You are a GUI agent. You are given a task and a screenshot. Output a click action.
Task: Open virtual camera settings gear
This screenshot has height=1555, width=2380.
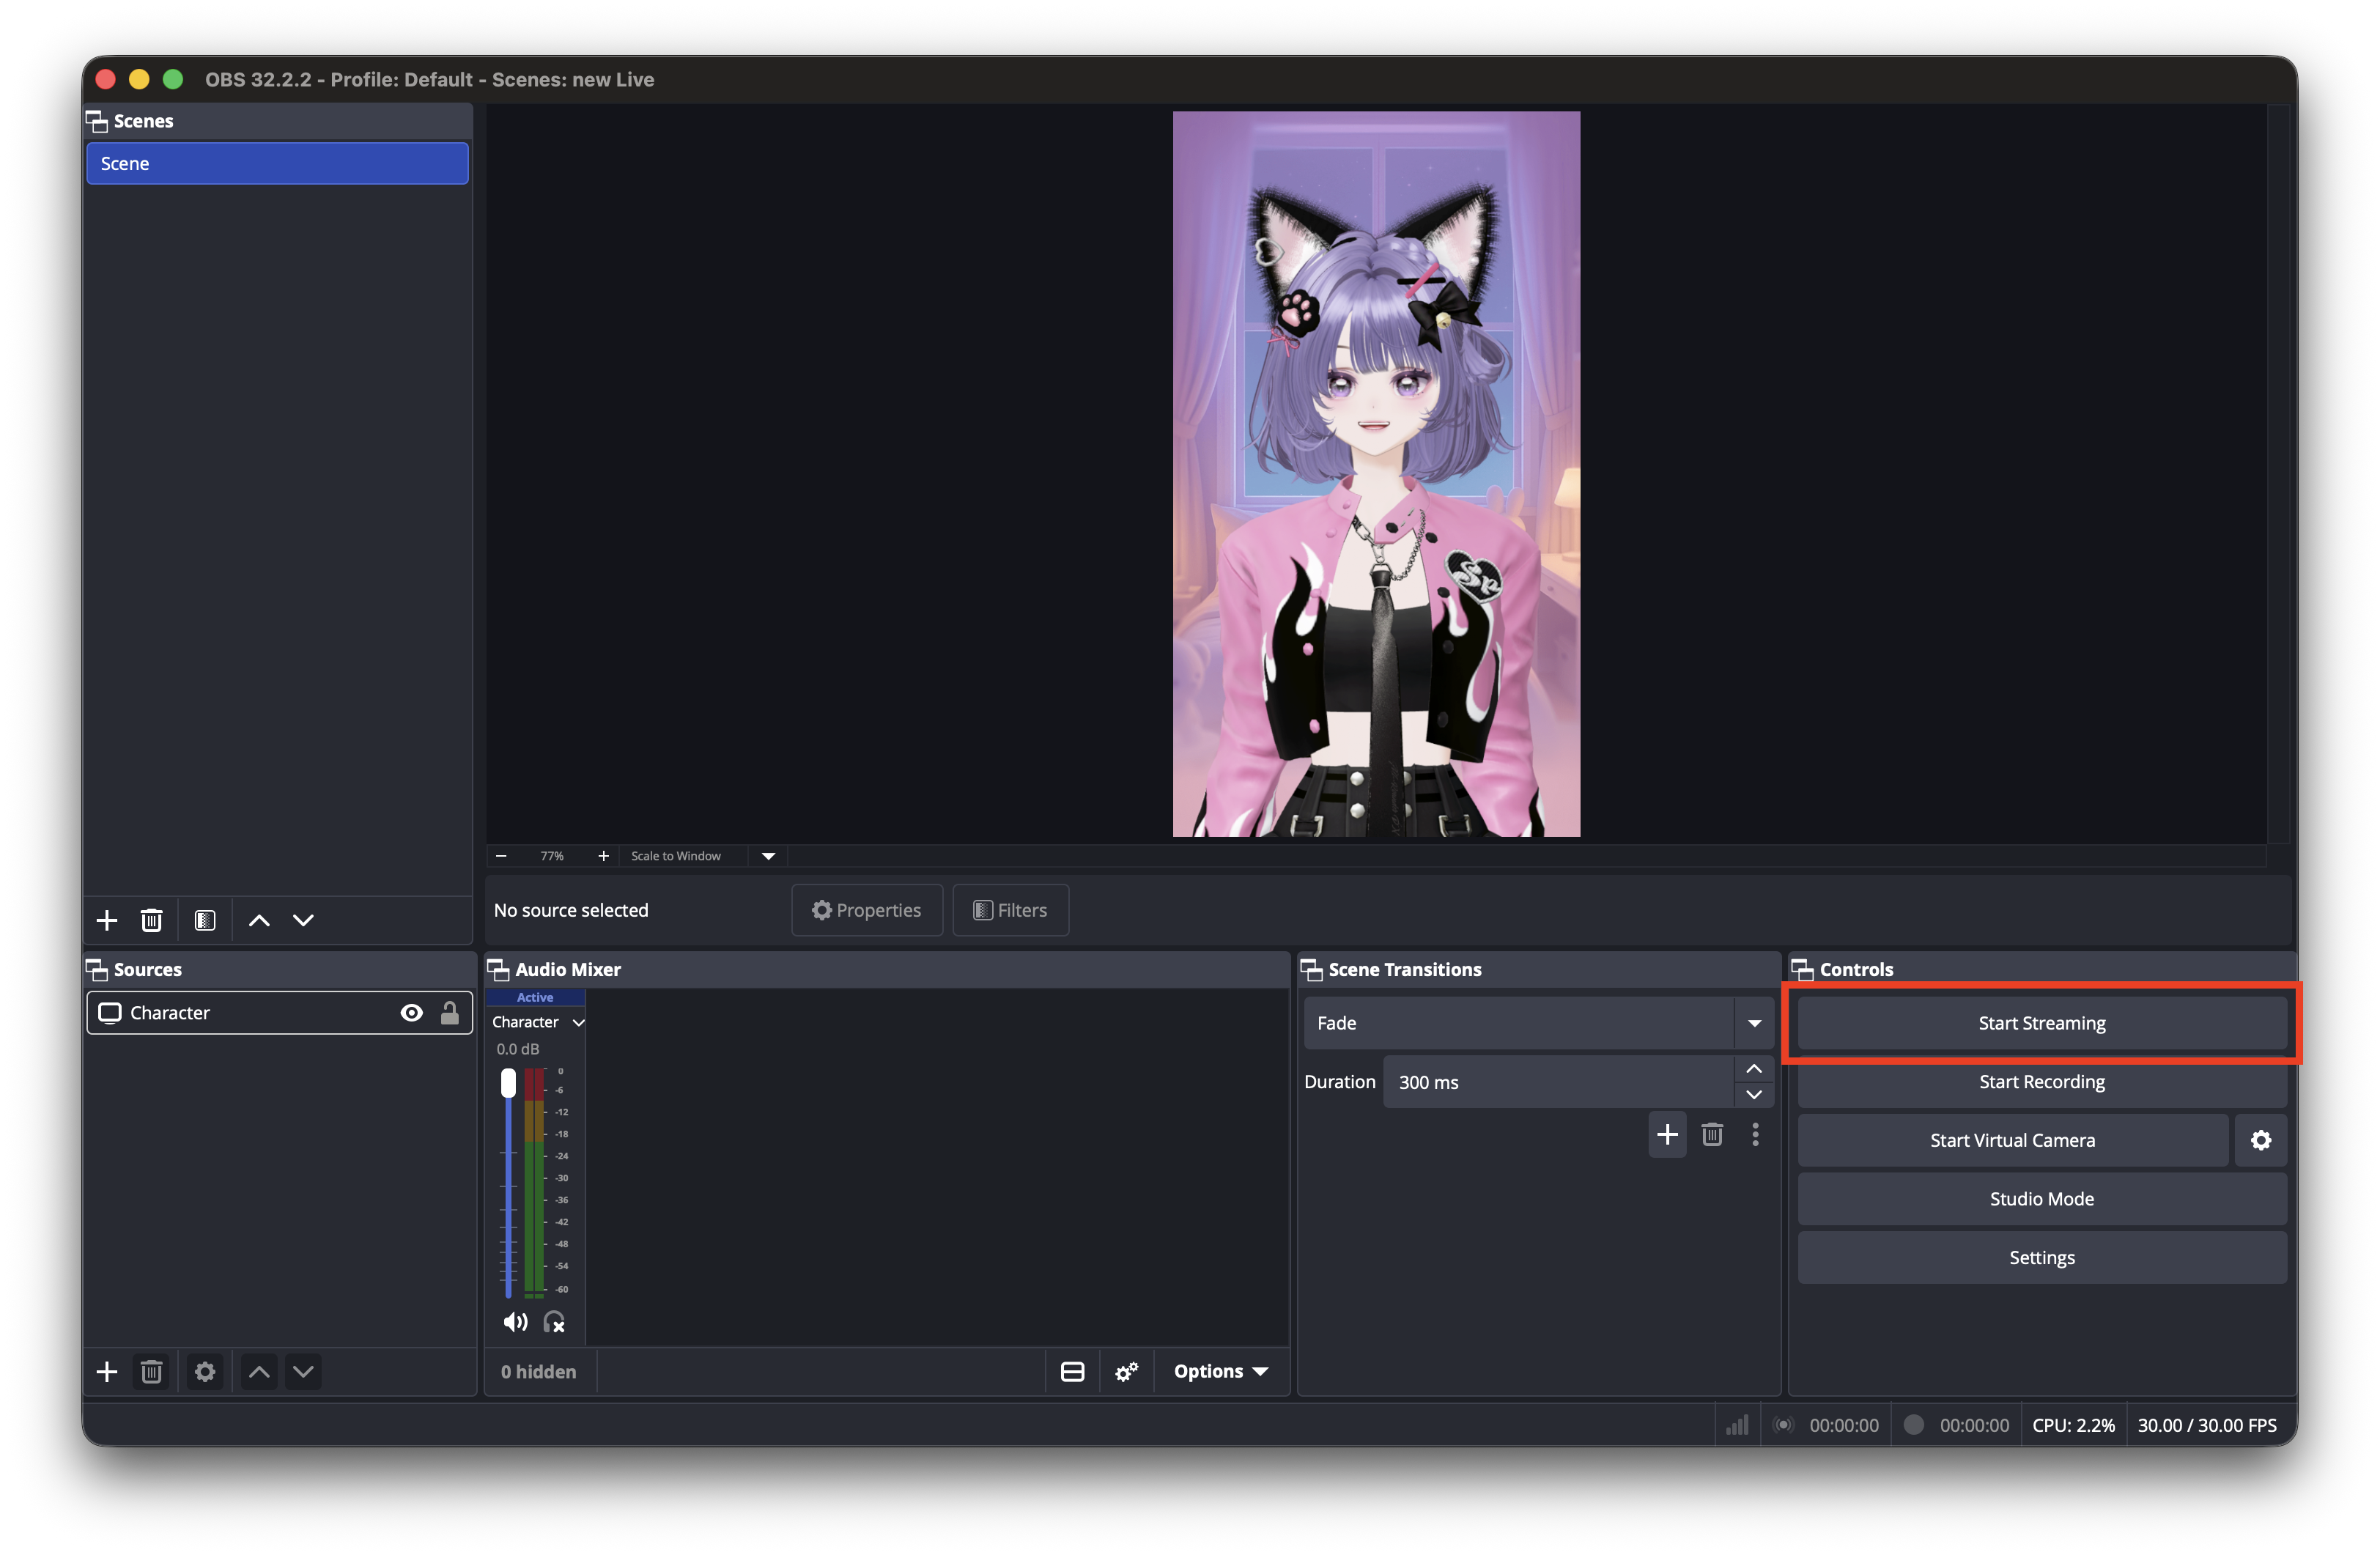tap(2261, 1140)
